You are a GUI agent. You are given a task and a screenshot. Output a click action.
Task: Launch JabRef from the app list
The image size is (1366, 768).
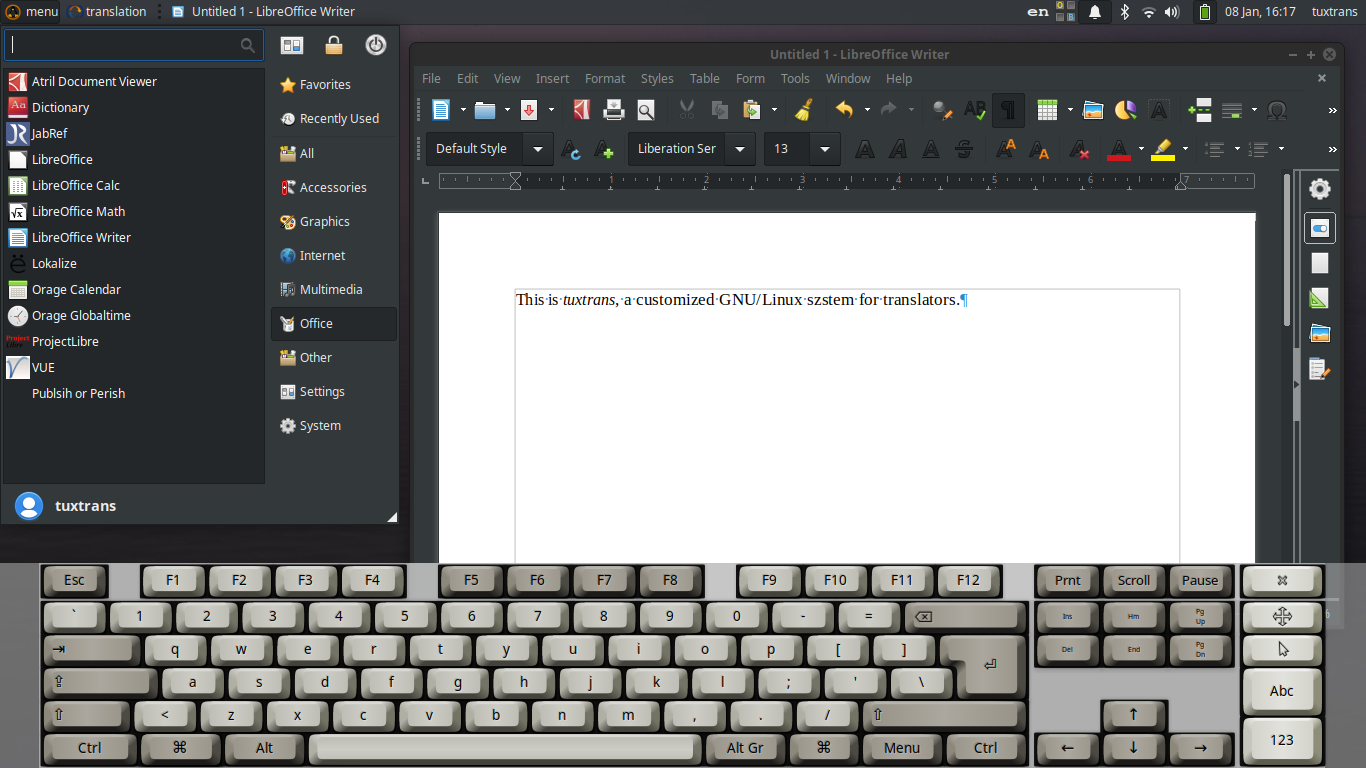click(133, 133)
